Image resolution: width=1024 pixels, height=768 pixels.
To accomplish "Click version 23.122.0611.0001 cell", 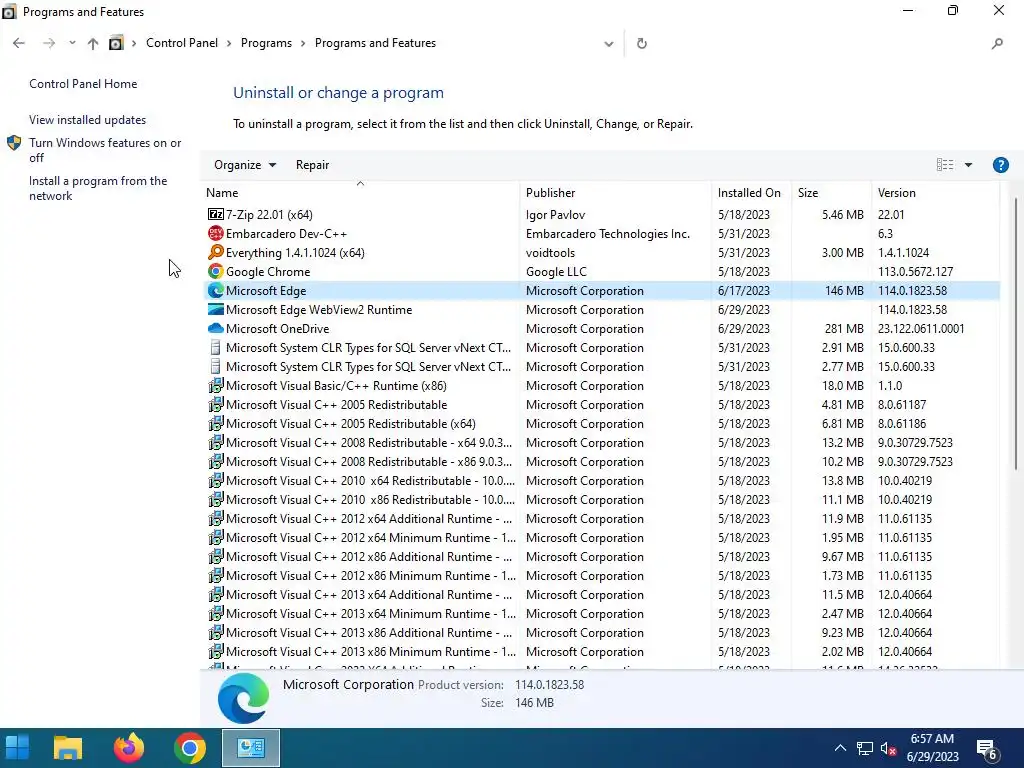I will 921,328.
